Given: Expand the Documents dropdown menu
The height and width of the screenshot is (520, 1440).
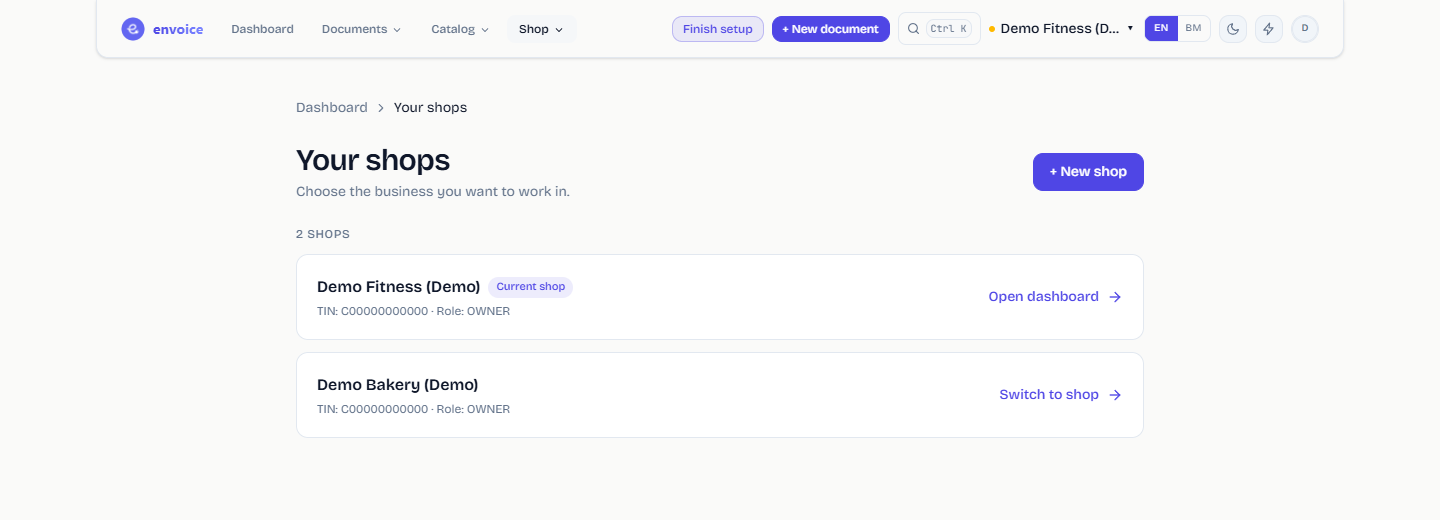Looking at the screenshot, I should coord(361,29).
